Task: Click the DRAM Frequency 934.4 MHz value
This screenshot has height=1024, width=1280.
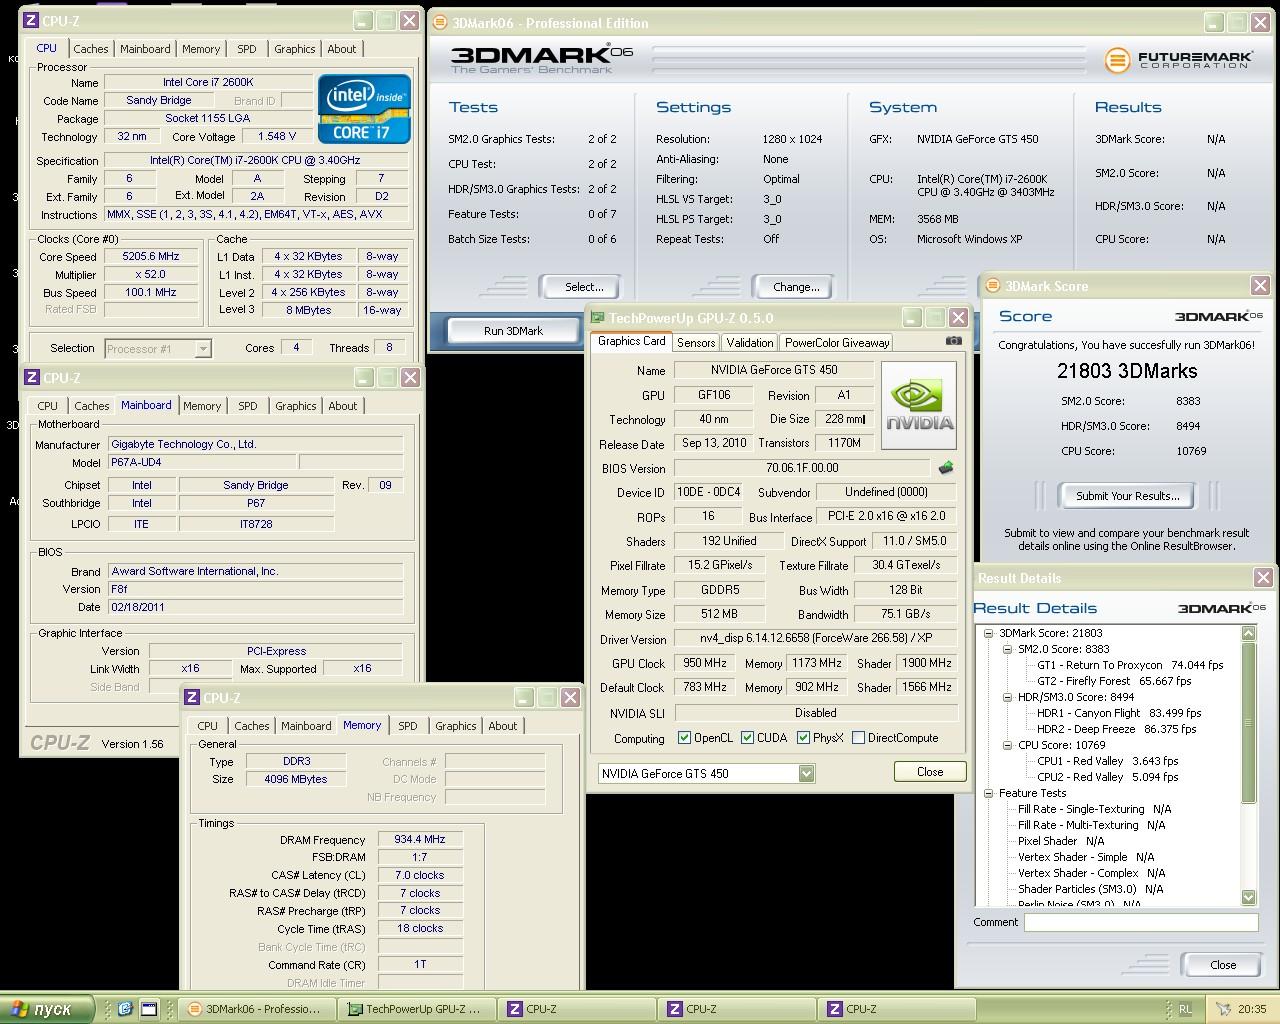Action: pyautogui.click(x=420, y=840)
